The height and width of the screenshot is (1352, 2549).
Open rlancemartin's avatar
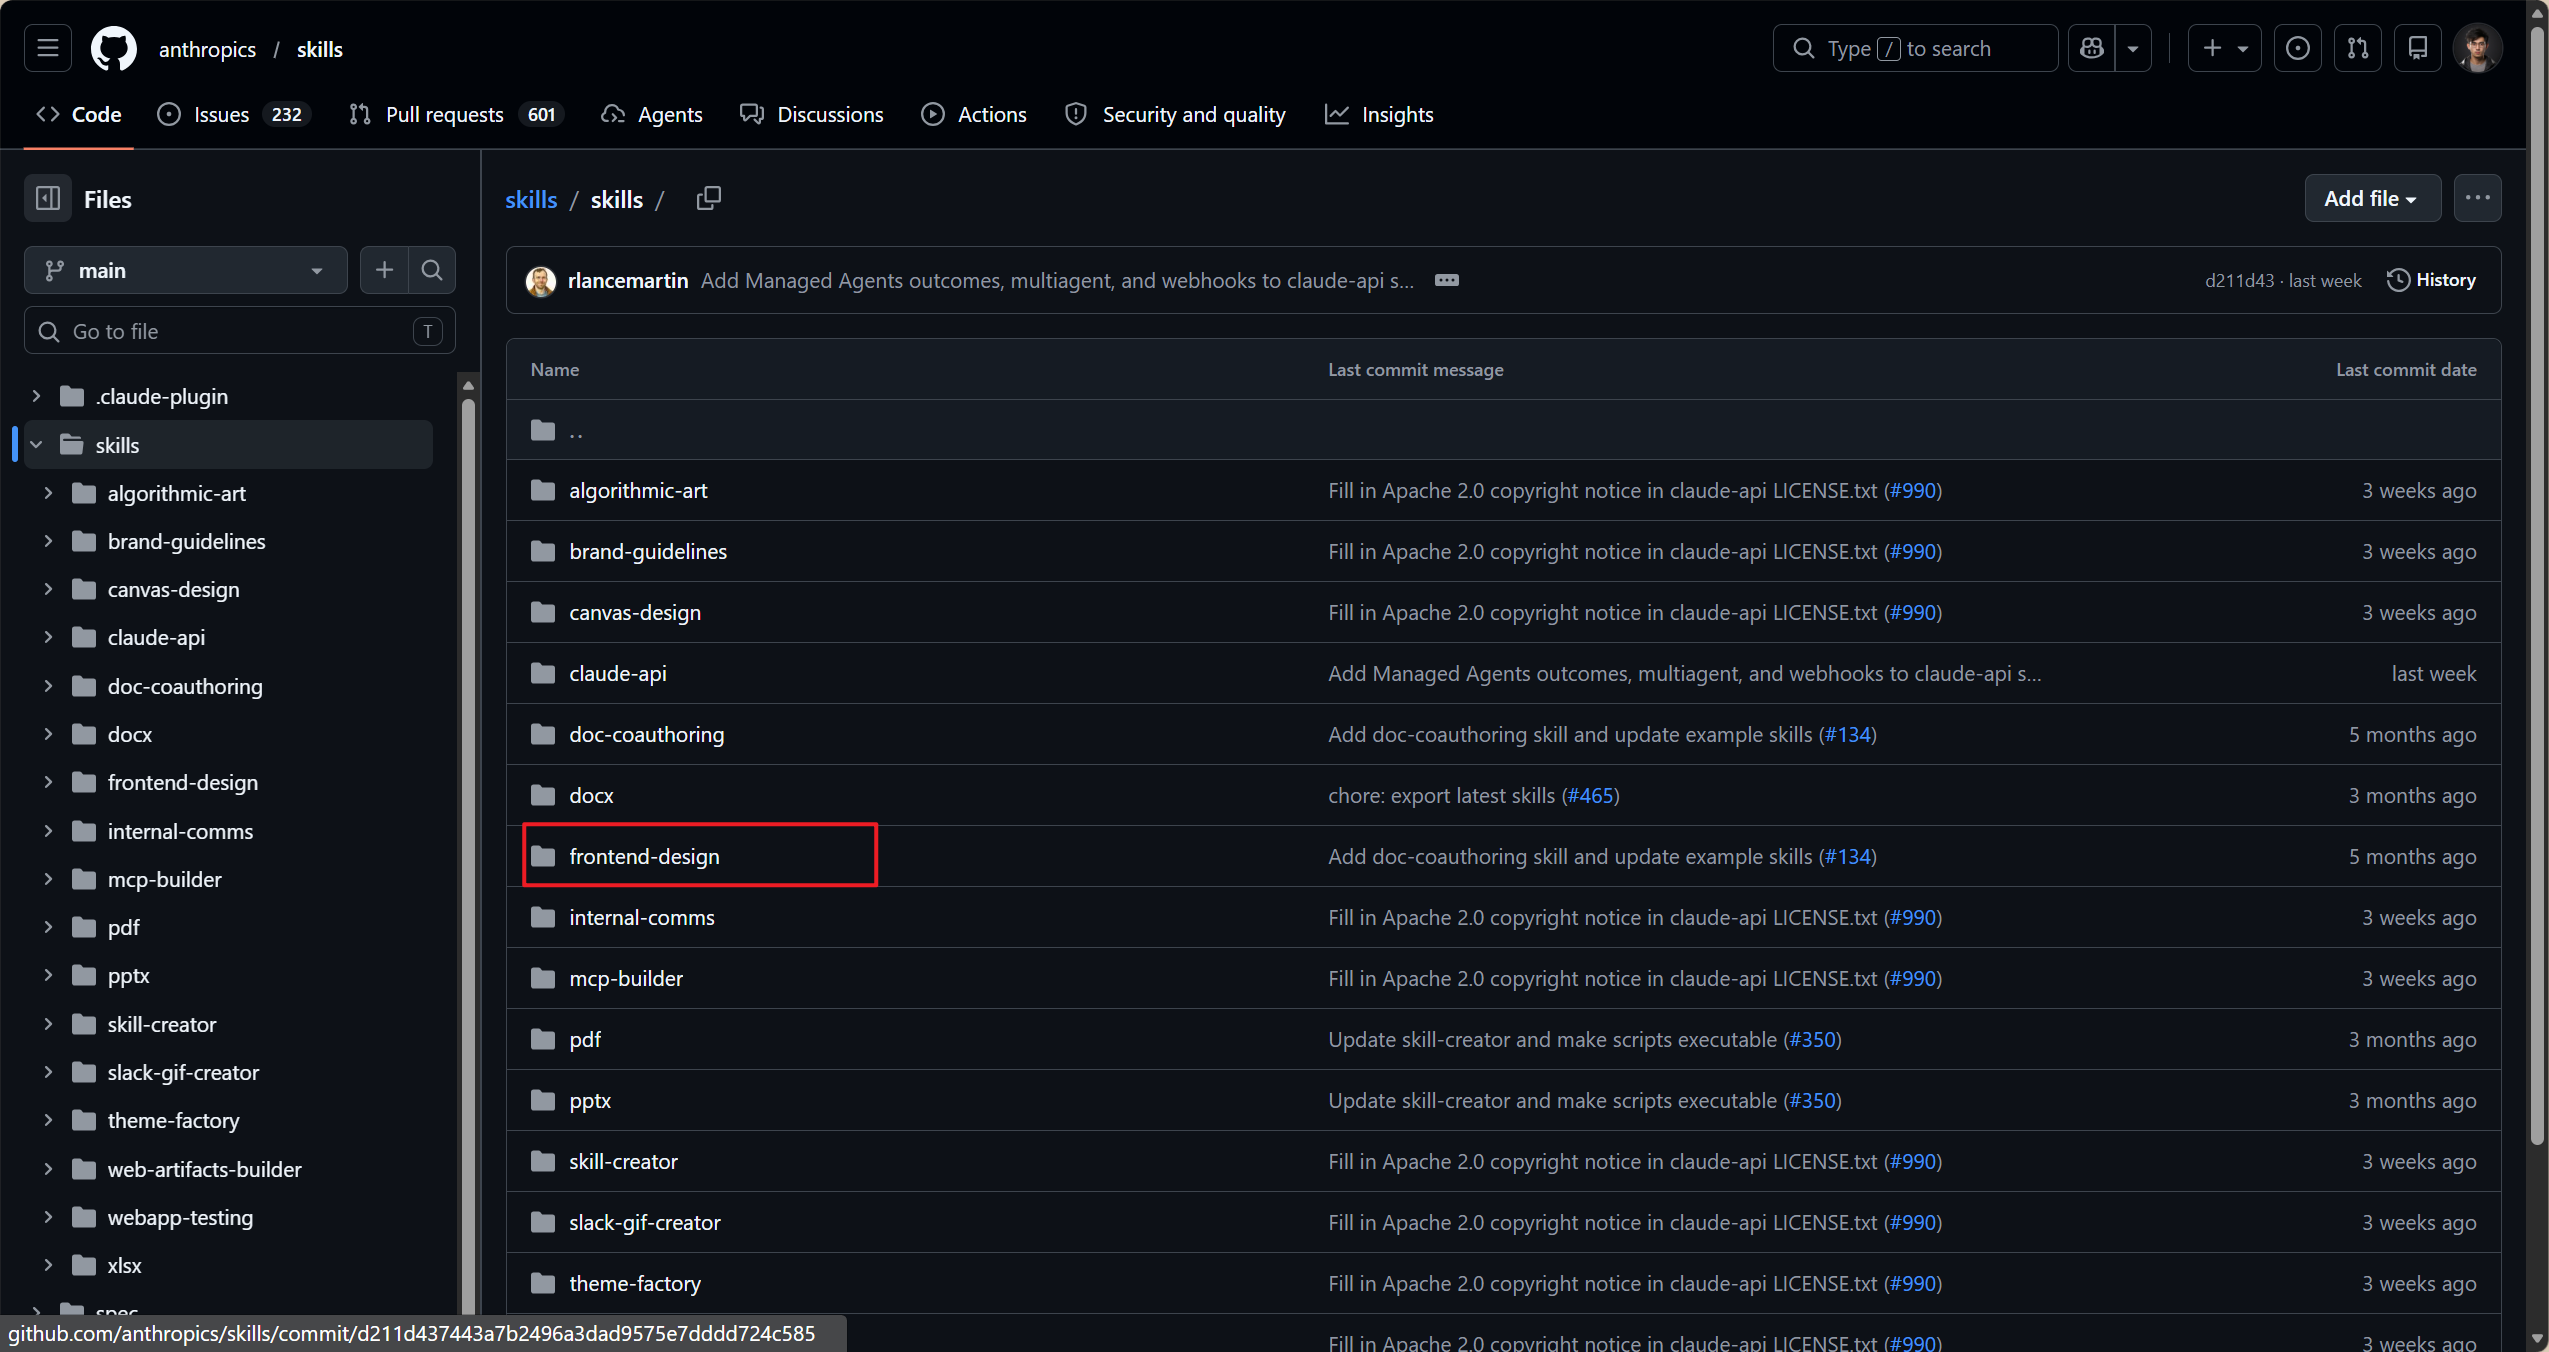click(x=541, y=281)
